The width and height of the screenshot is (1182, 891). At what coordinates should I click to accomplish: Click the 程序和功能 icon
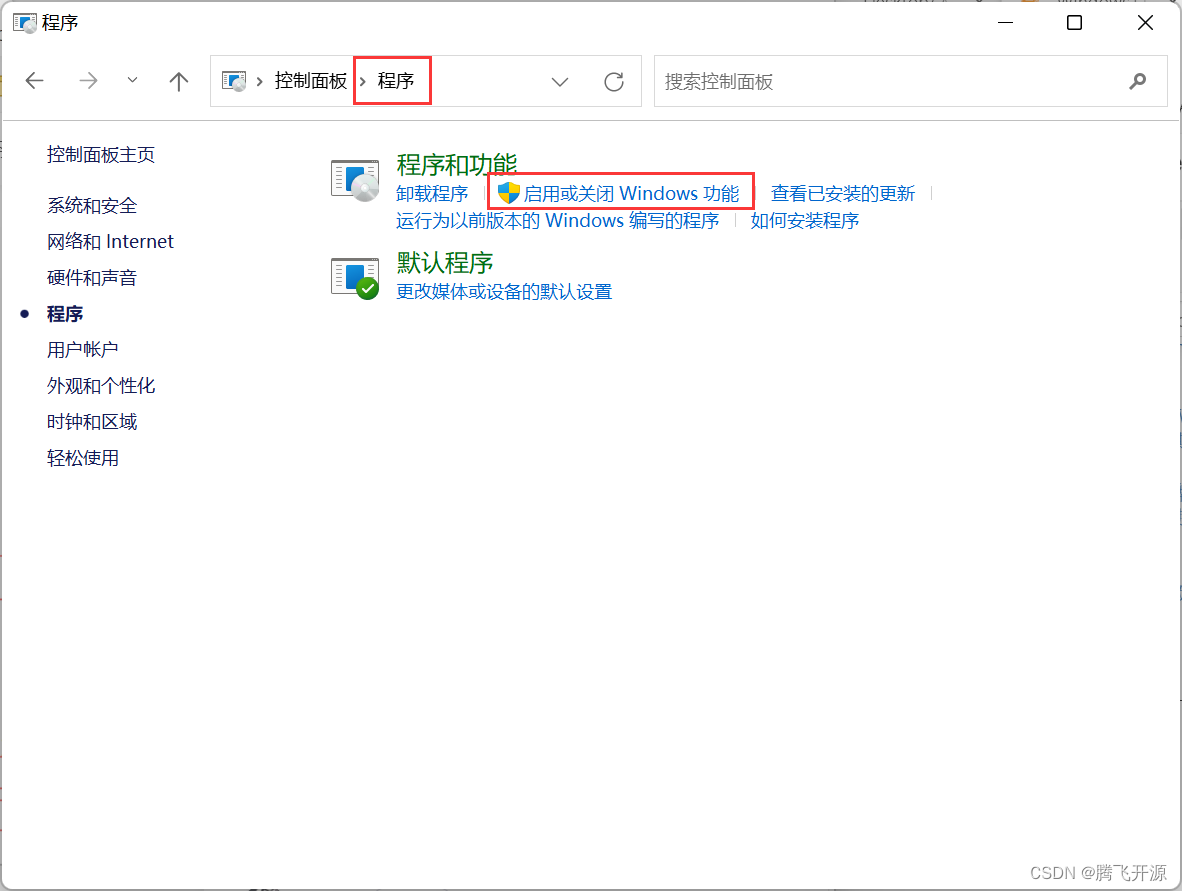point(355,180)
